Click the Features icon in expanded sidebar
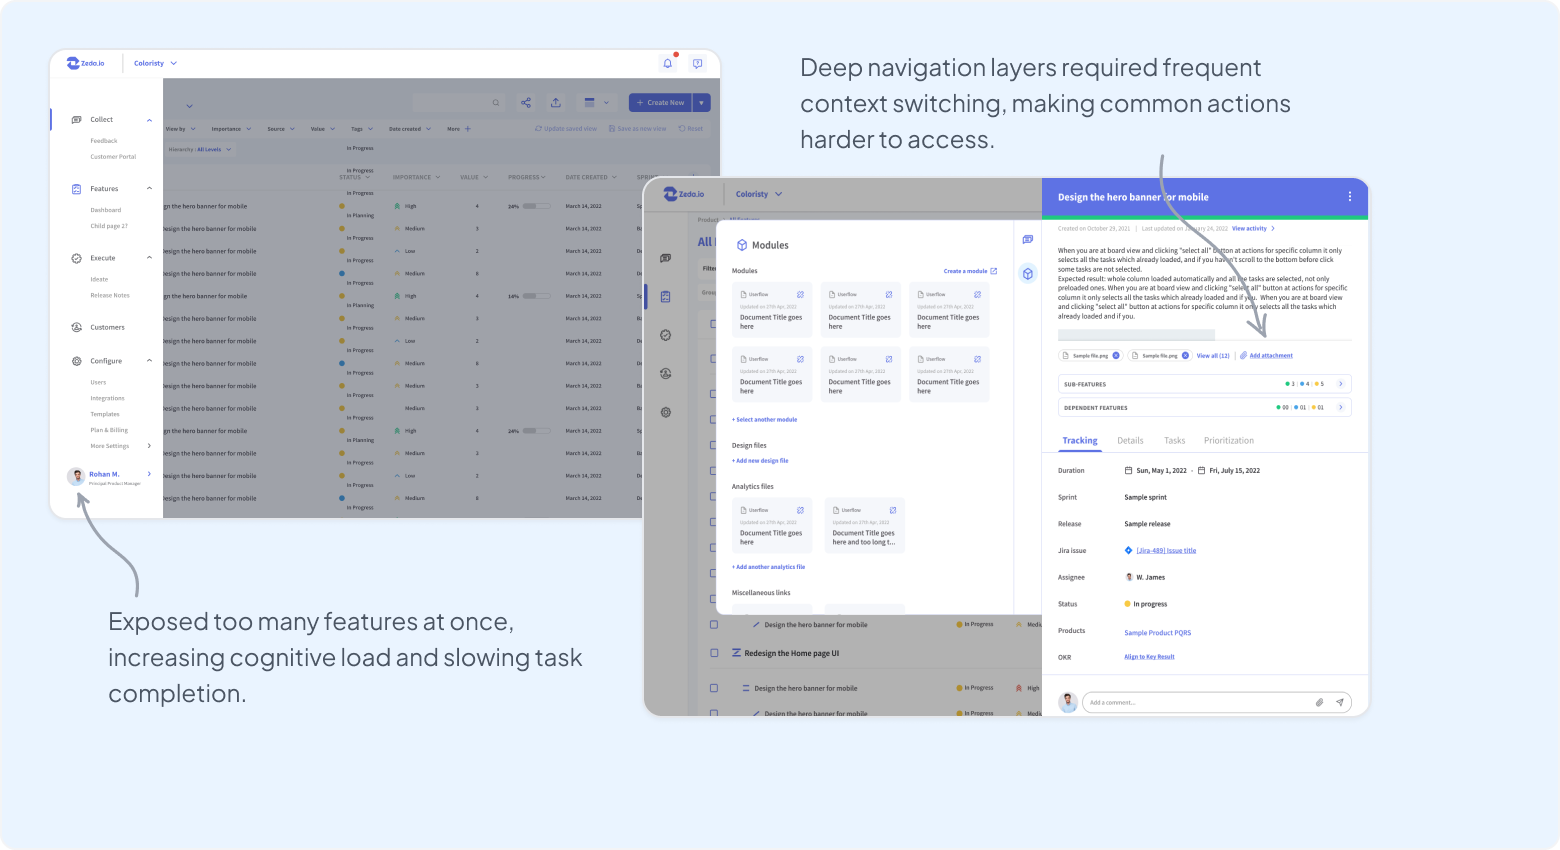This screenshot has height=850, width=1560. [x=77, y=189]
